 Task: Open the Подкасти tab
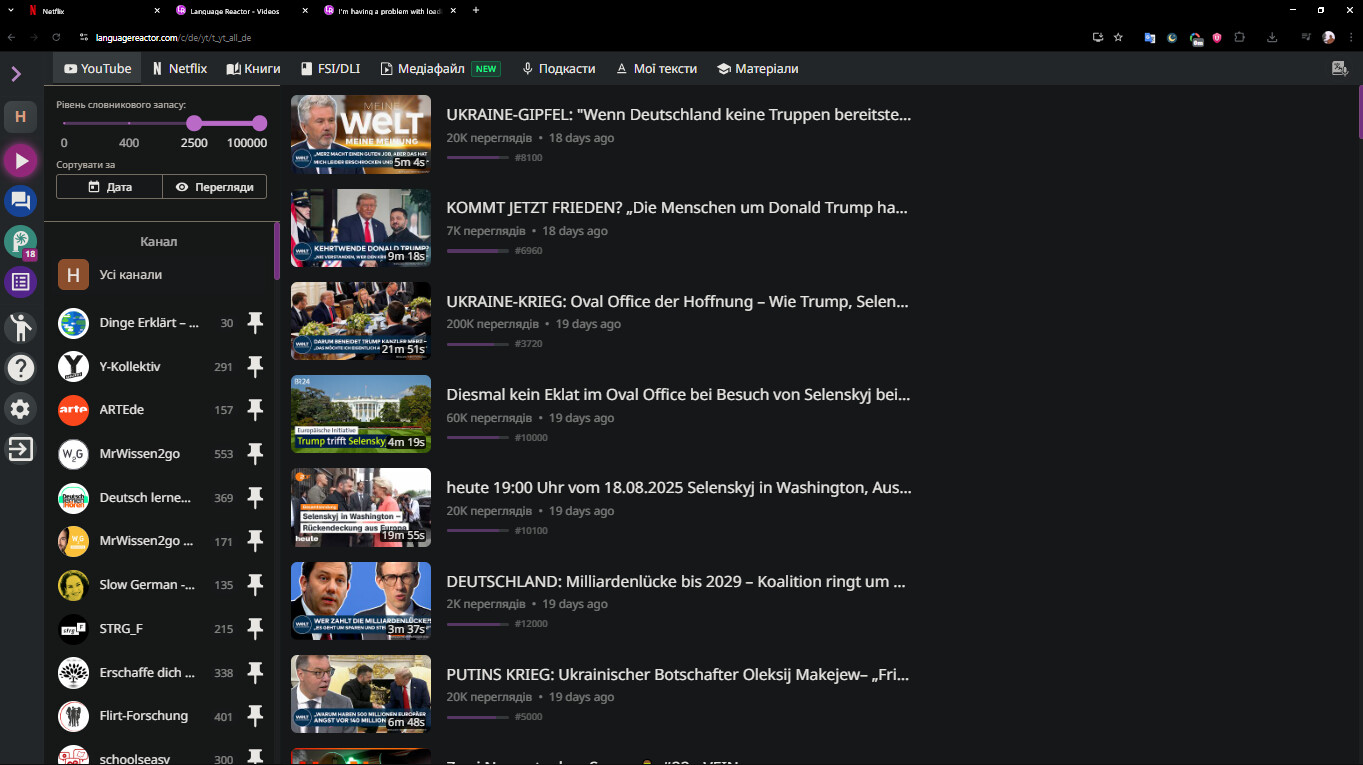click(558, 69)
